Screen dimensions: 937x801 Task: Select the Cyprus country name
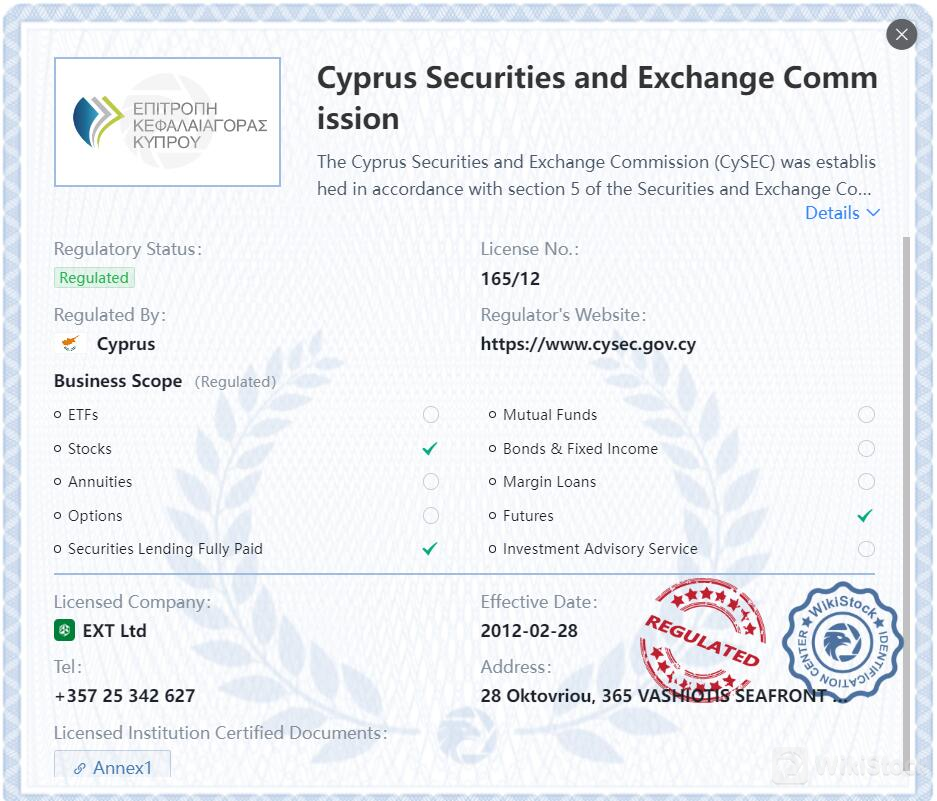pyautogui.click(x=125, y=344)
